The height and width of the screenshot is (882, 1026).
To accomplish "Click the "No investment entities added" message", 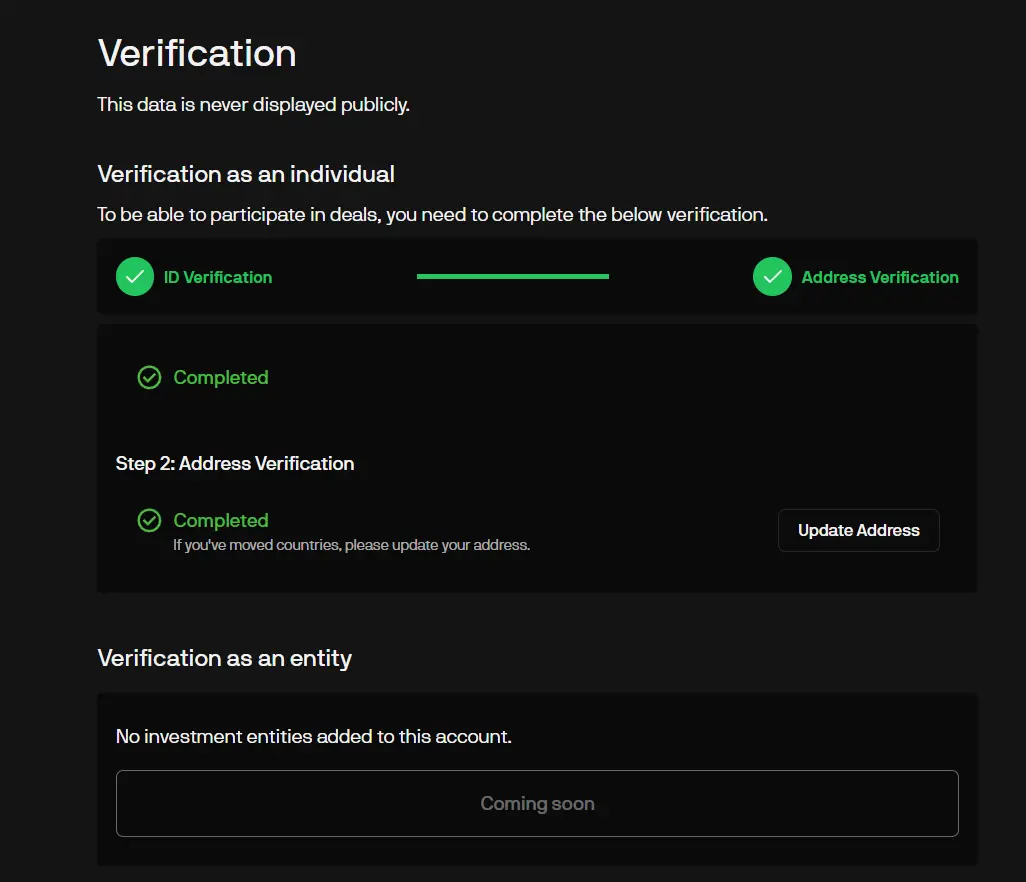I will tap(314, 737).
